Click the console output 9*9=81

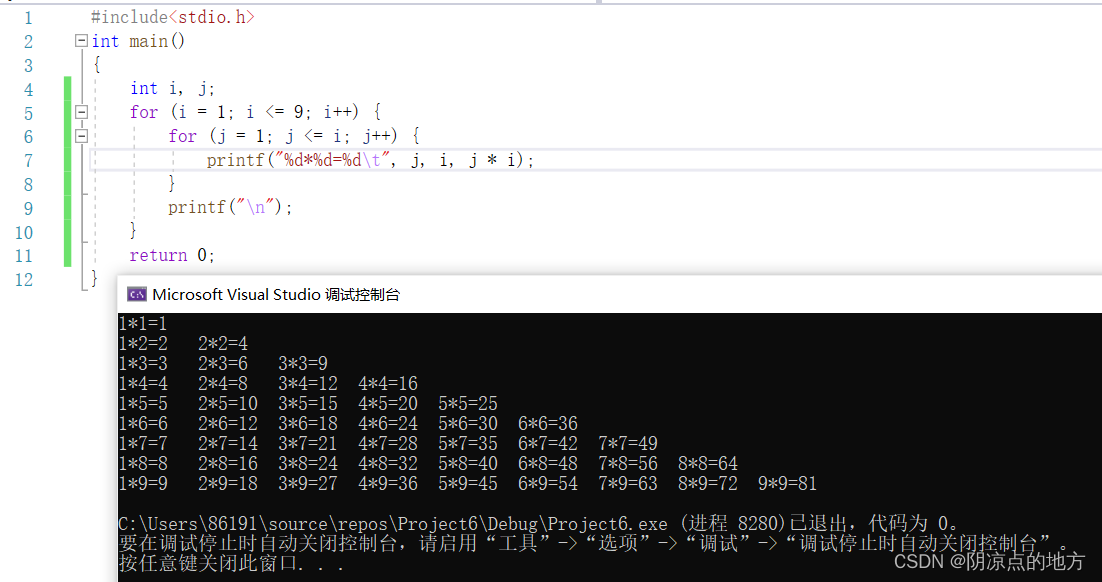(788, 484)
